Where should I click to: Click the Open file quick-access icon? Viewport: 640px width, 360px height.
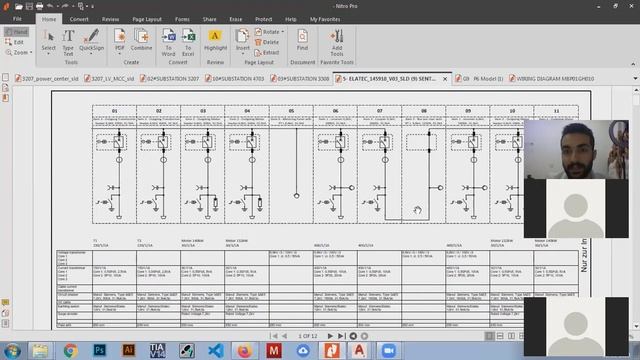pos(19,6)
